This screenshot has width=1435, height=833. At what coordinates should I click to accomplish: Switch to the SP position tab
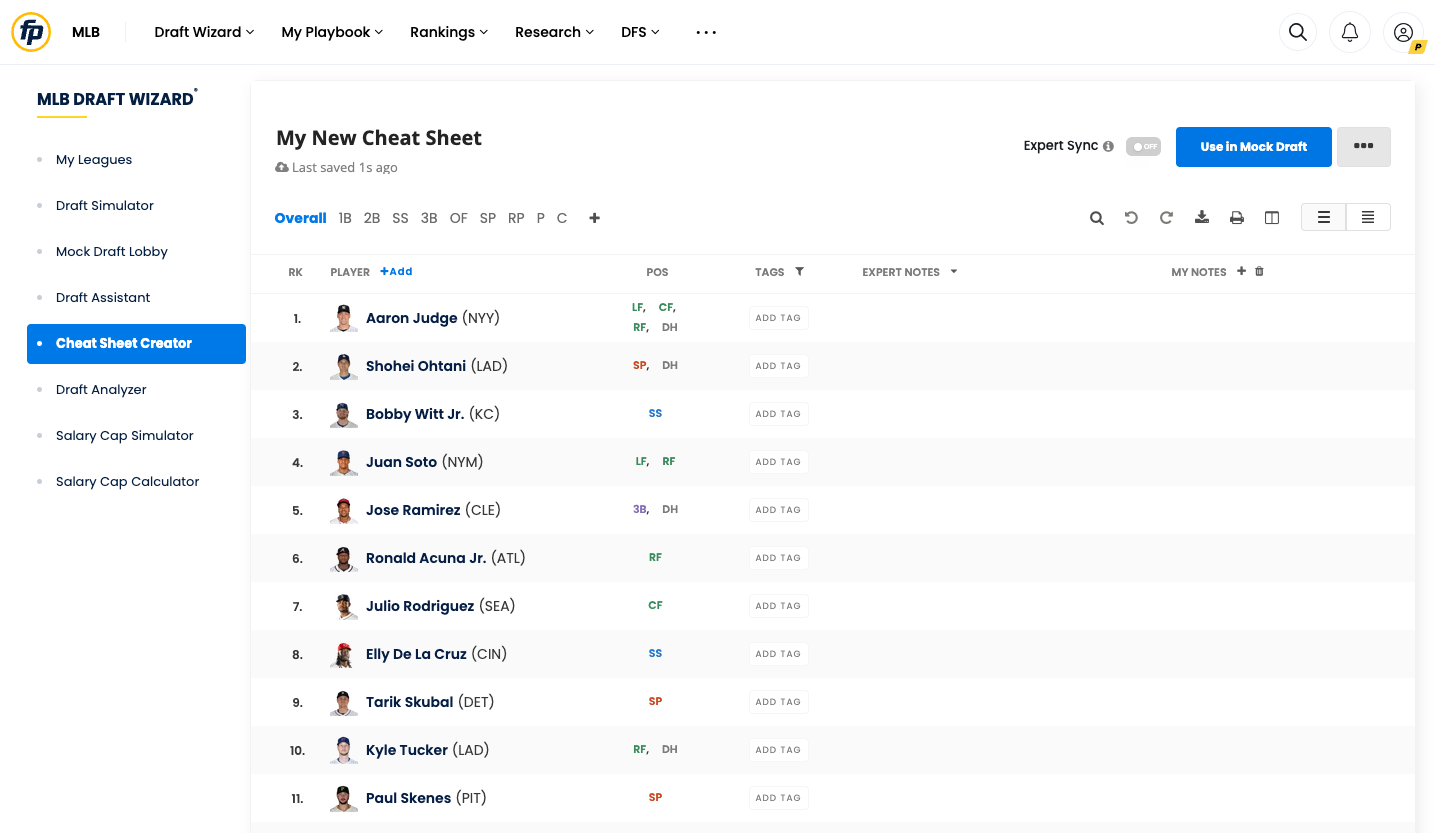487,217
